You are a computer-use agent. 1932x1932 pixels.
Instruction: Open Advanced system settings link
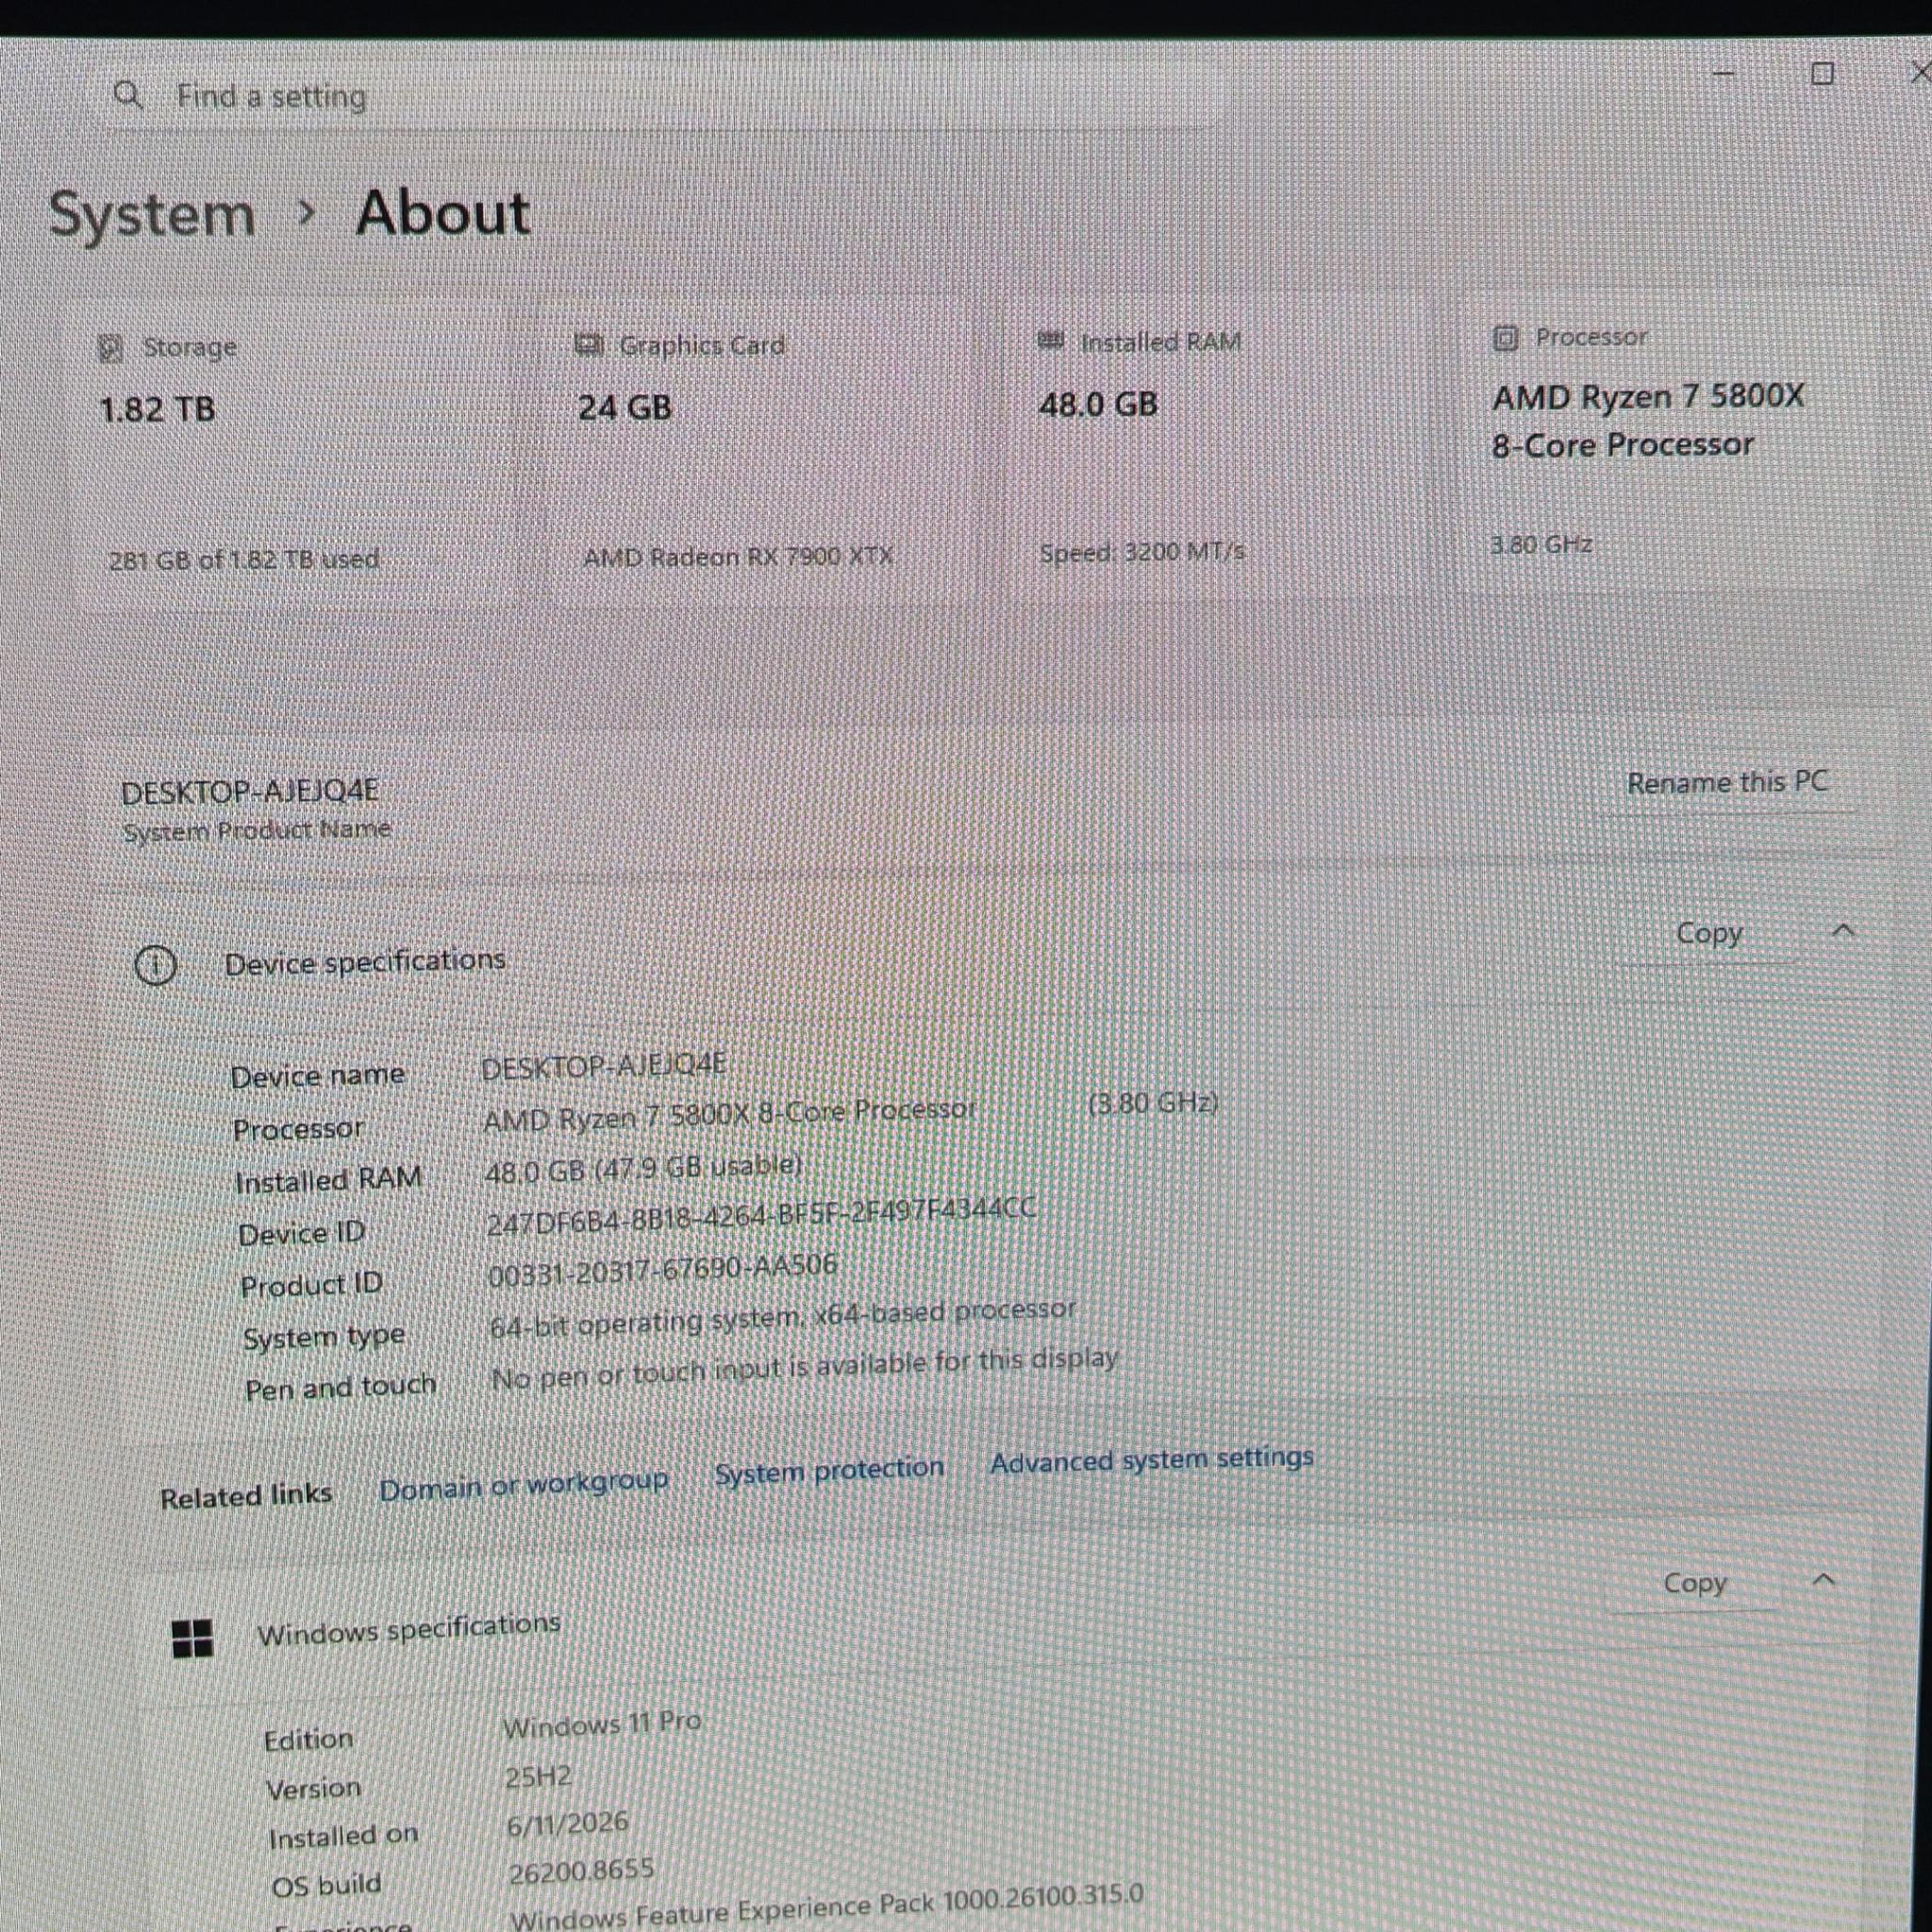(x=1151, y=1460)
